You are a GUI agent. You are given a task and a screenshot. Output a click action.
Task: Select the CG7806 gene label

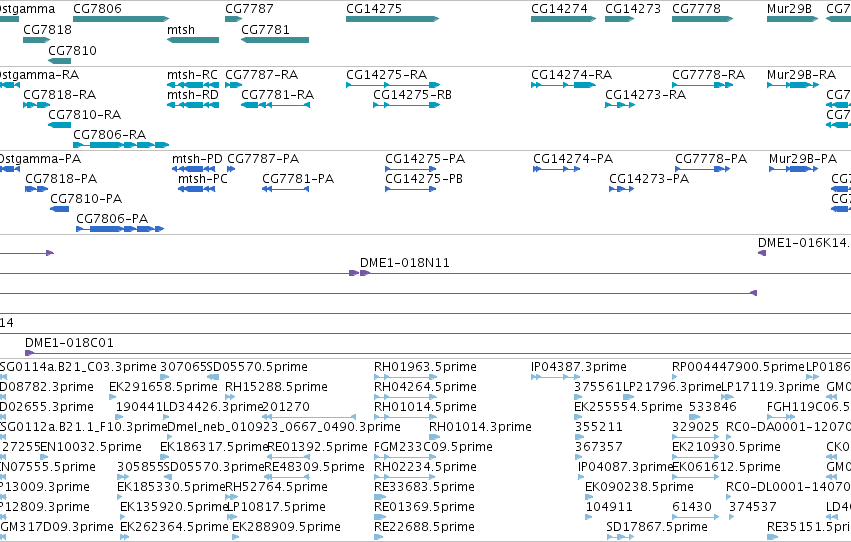coord(97,9)
